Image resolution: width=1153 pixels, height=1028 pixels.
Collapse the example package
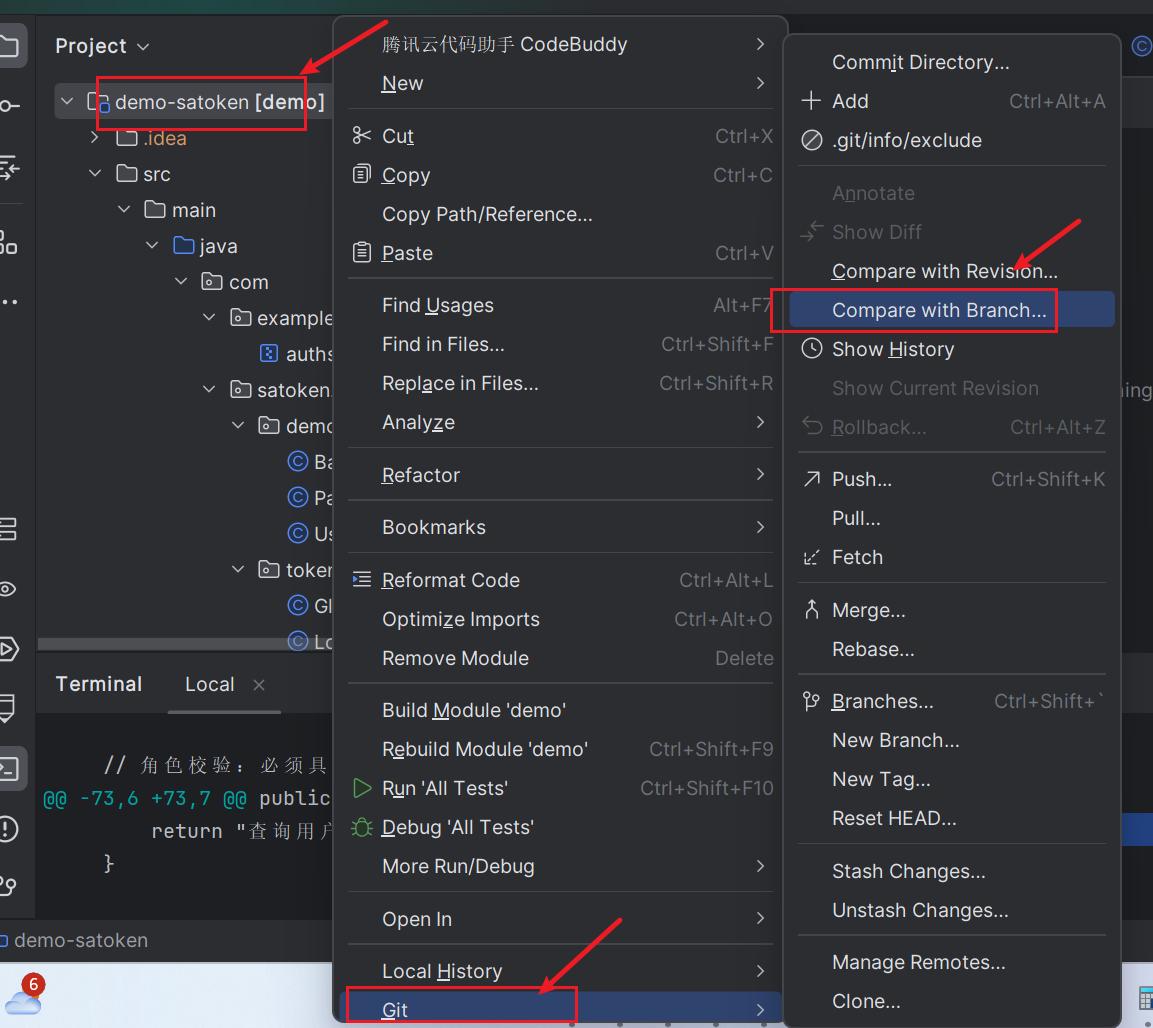pyautogui.click(x=209, y=317)
